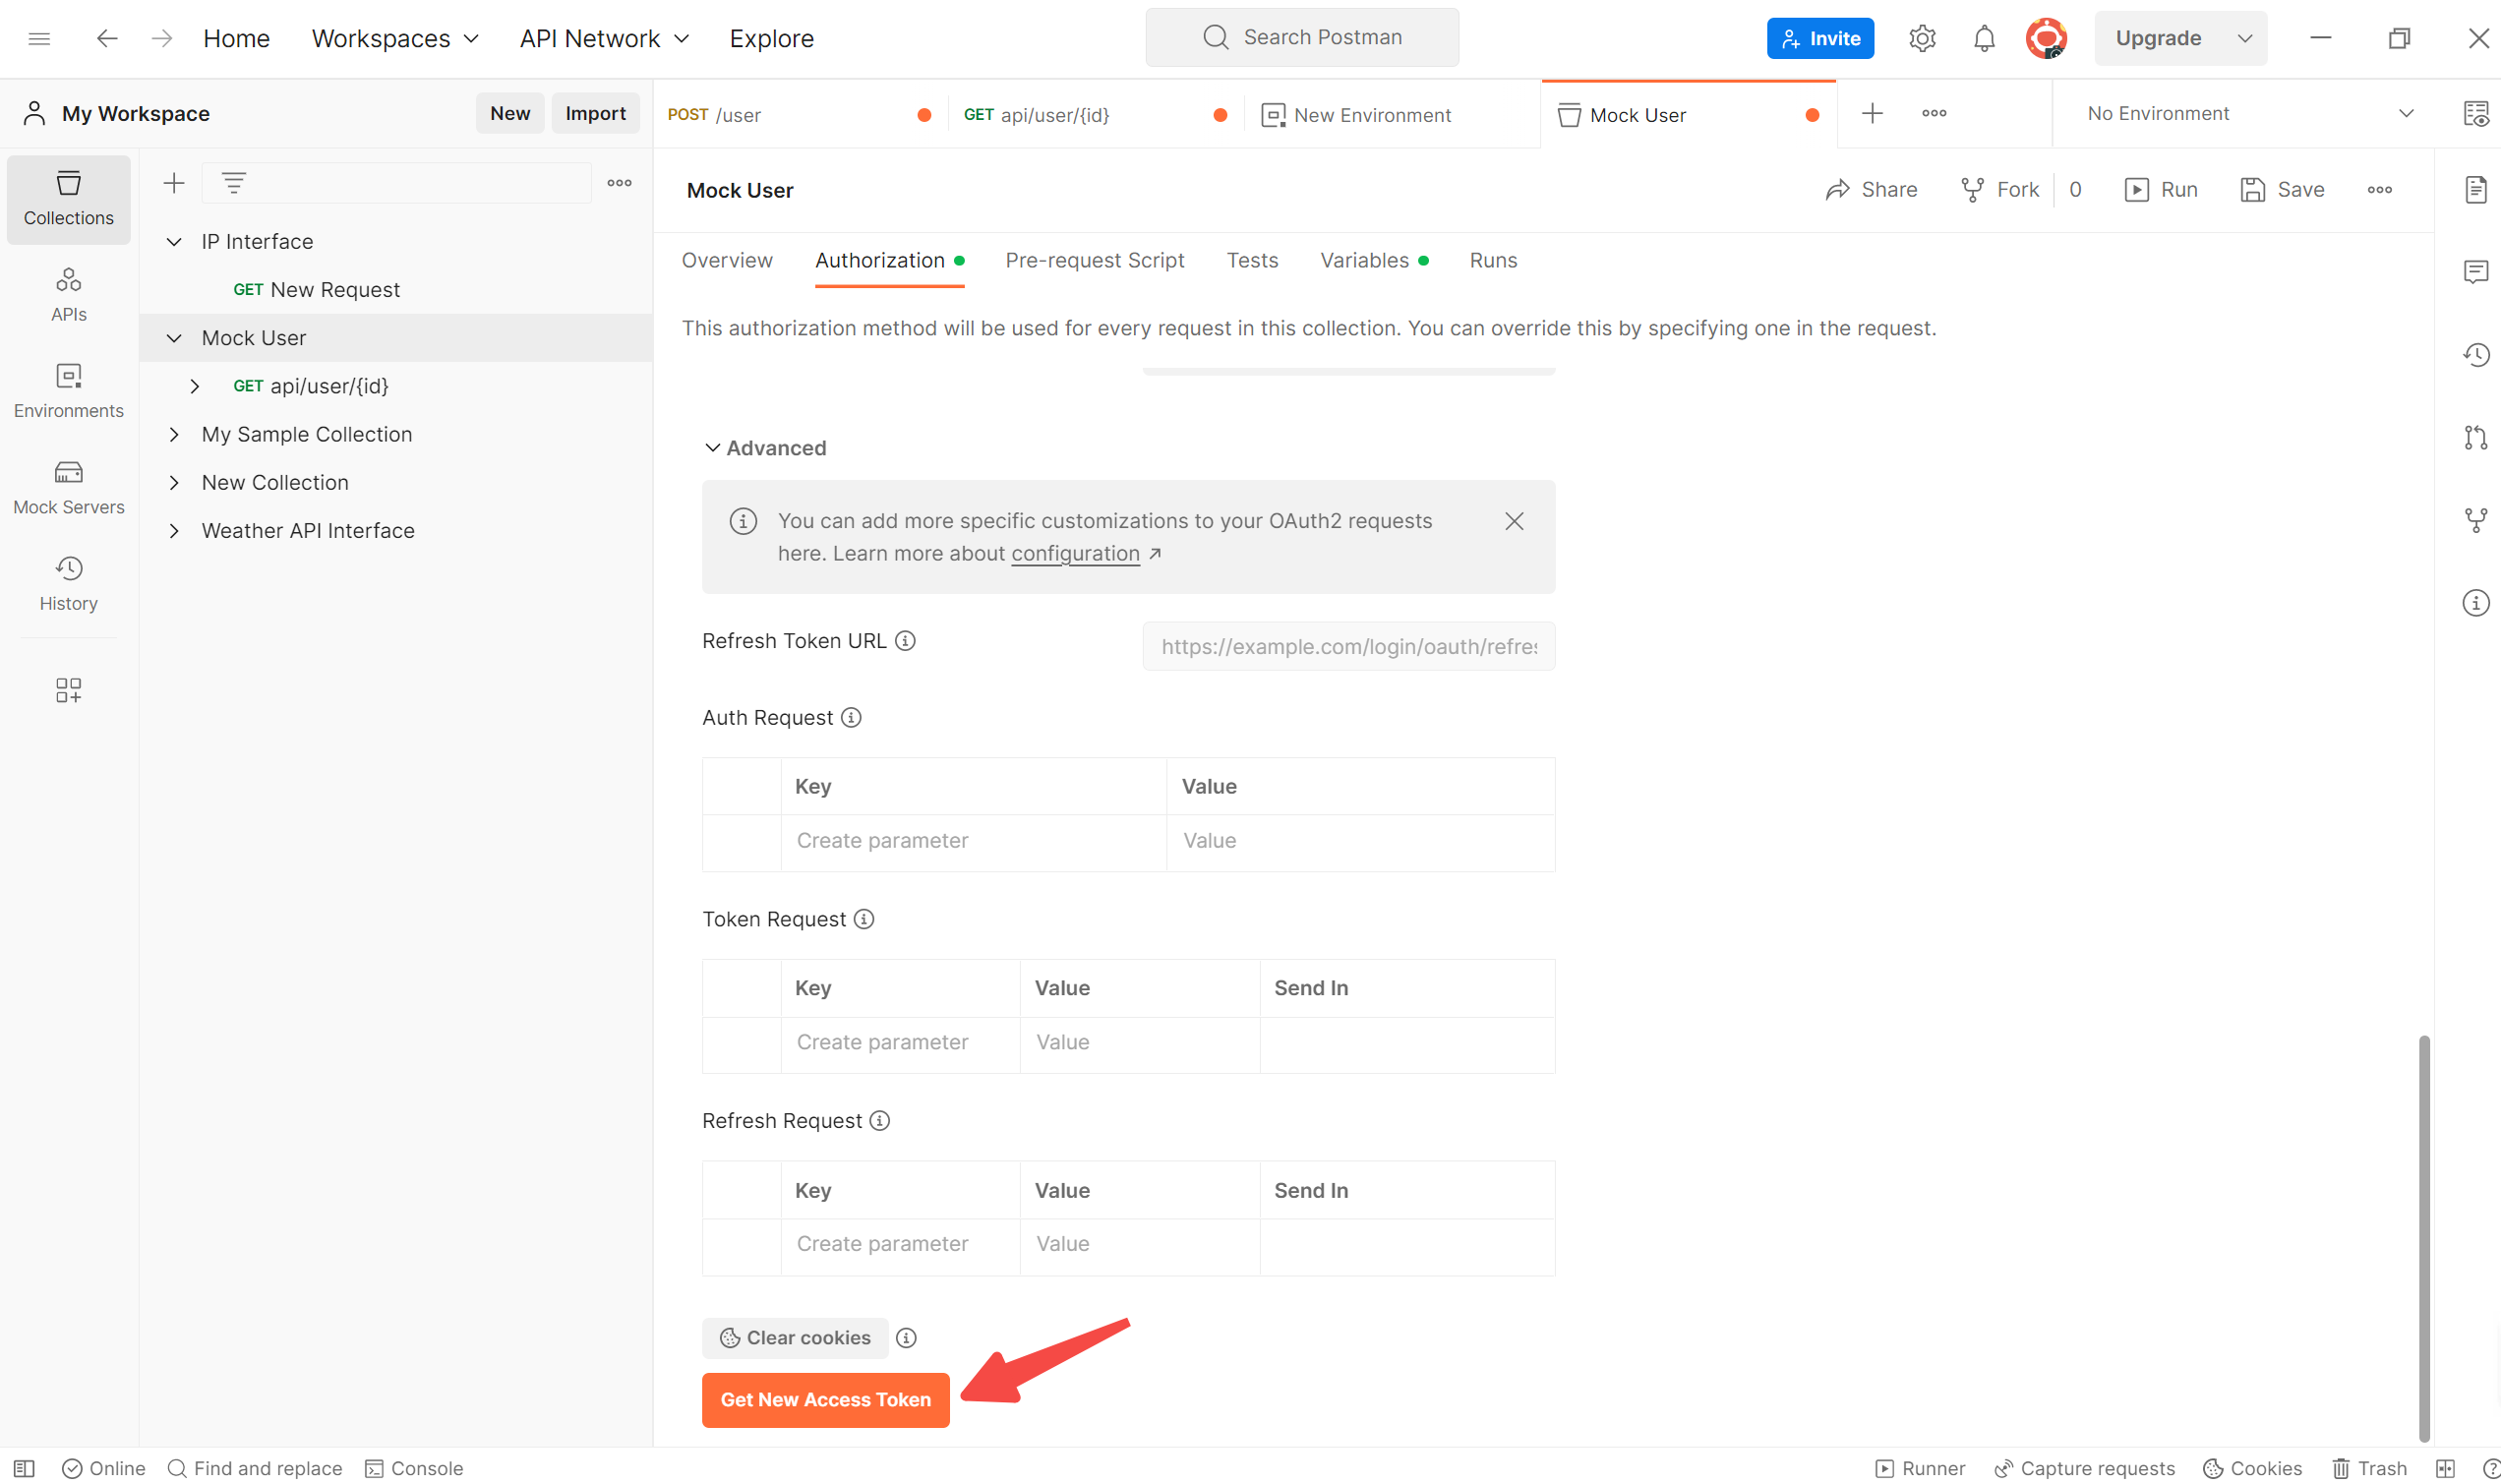Dismiss the OAuth2 configuration info banner
This screenshot has width=2501, height=1484.
tap(1512, 519)
